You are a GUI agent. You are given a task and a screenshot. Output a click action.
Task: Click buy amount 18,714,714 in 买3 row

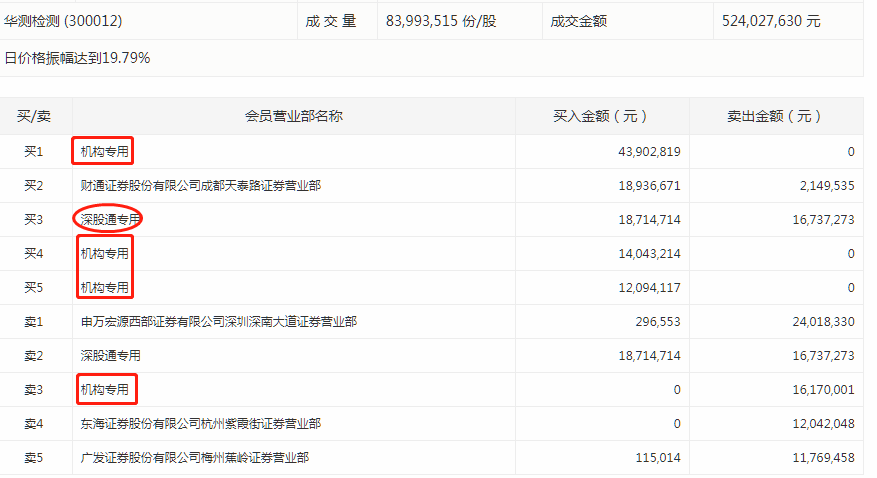tap(649, 220)
